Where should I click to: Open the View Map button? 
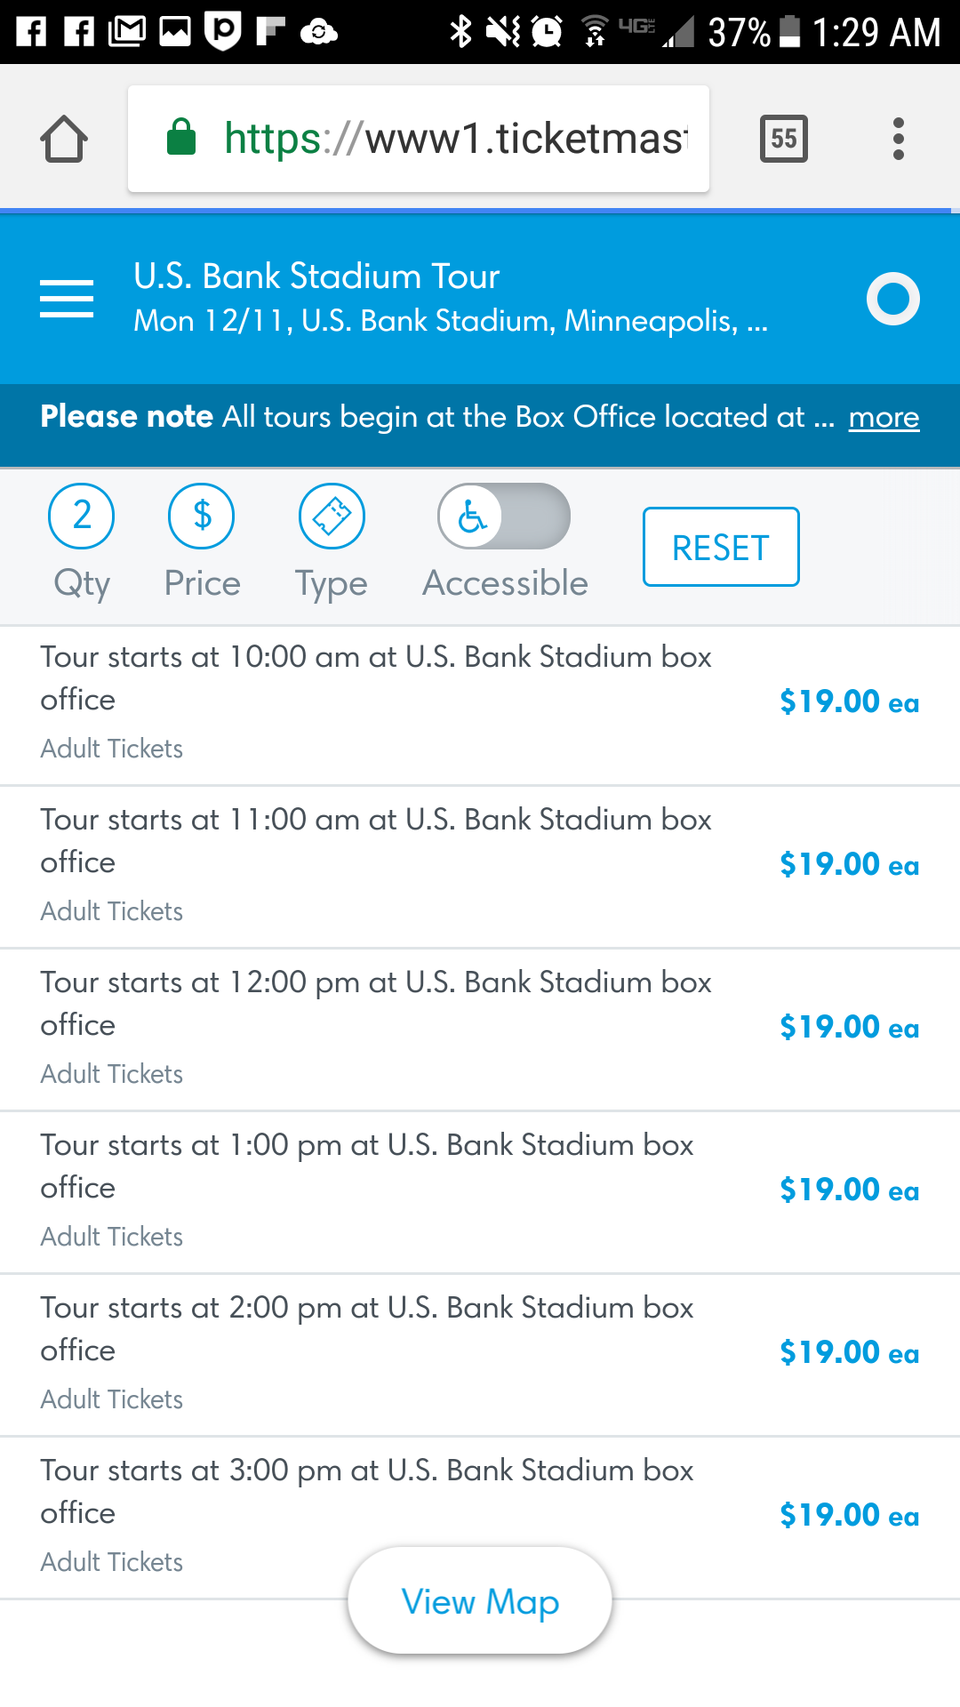(x=480, y=1601)
